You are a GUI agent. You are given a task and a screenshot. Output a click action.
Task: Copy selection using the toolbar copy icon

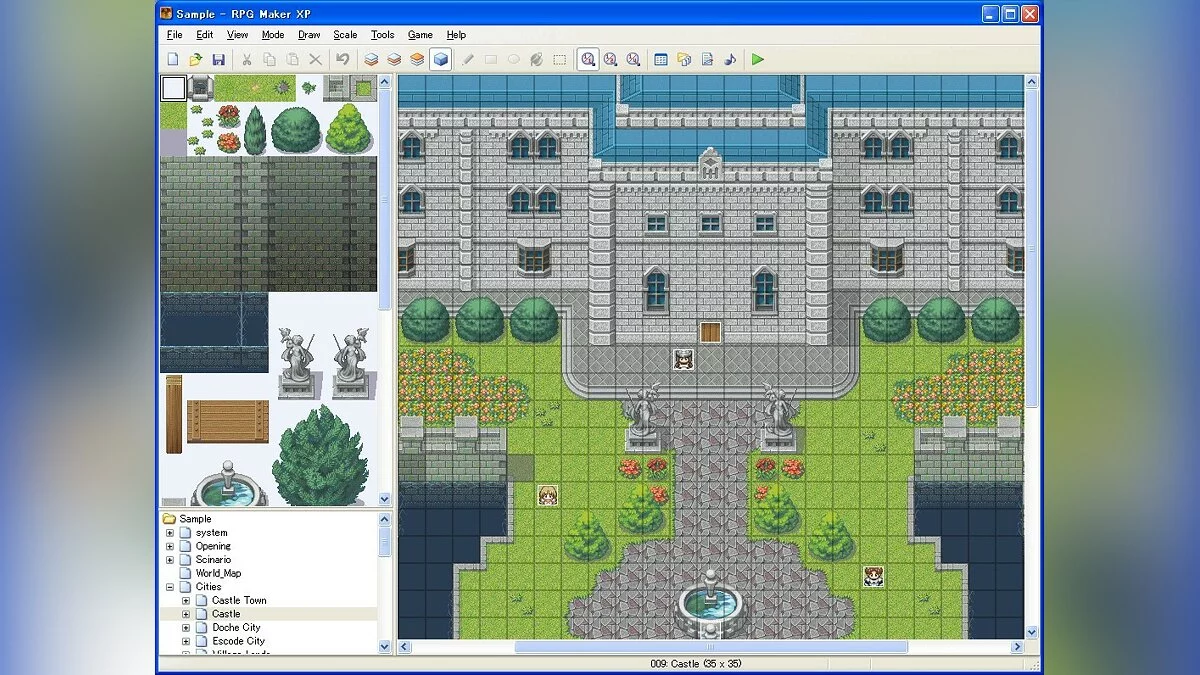pos(270,60)
